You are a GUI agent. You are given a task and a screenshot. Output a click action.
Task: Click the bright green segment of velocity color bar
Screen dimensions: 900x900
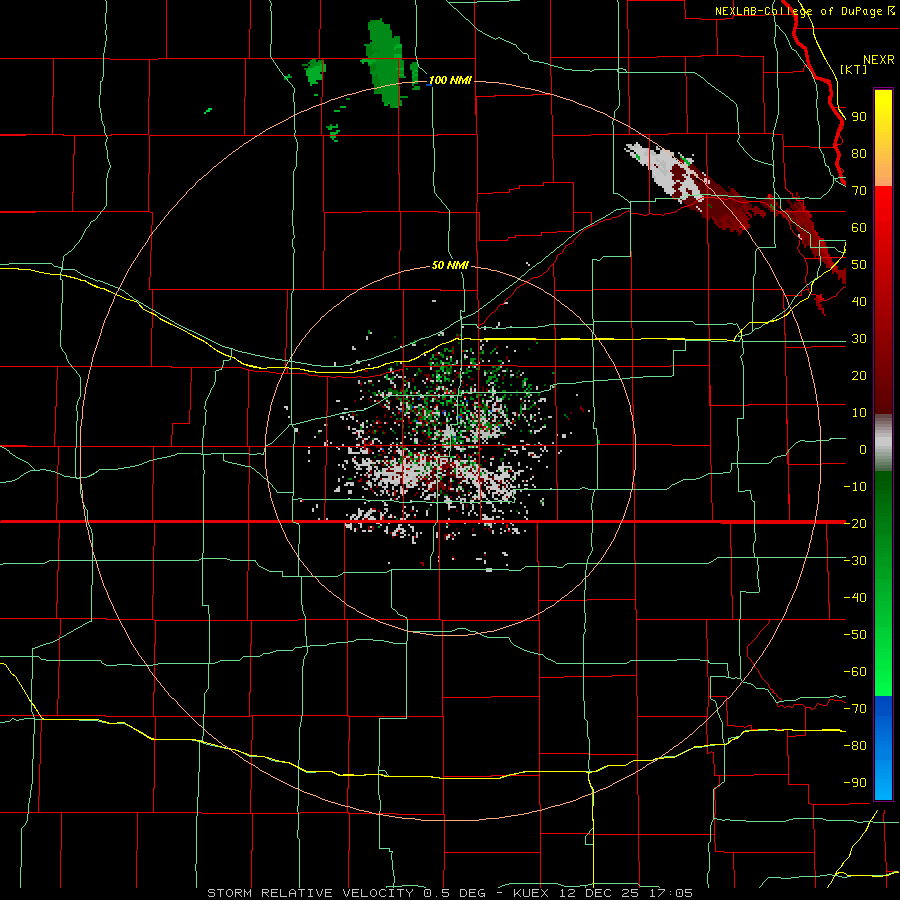coord(883,660)
